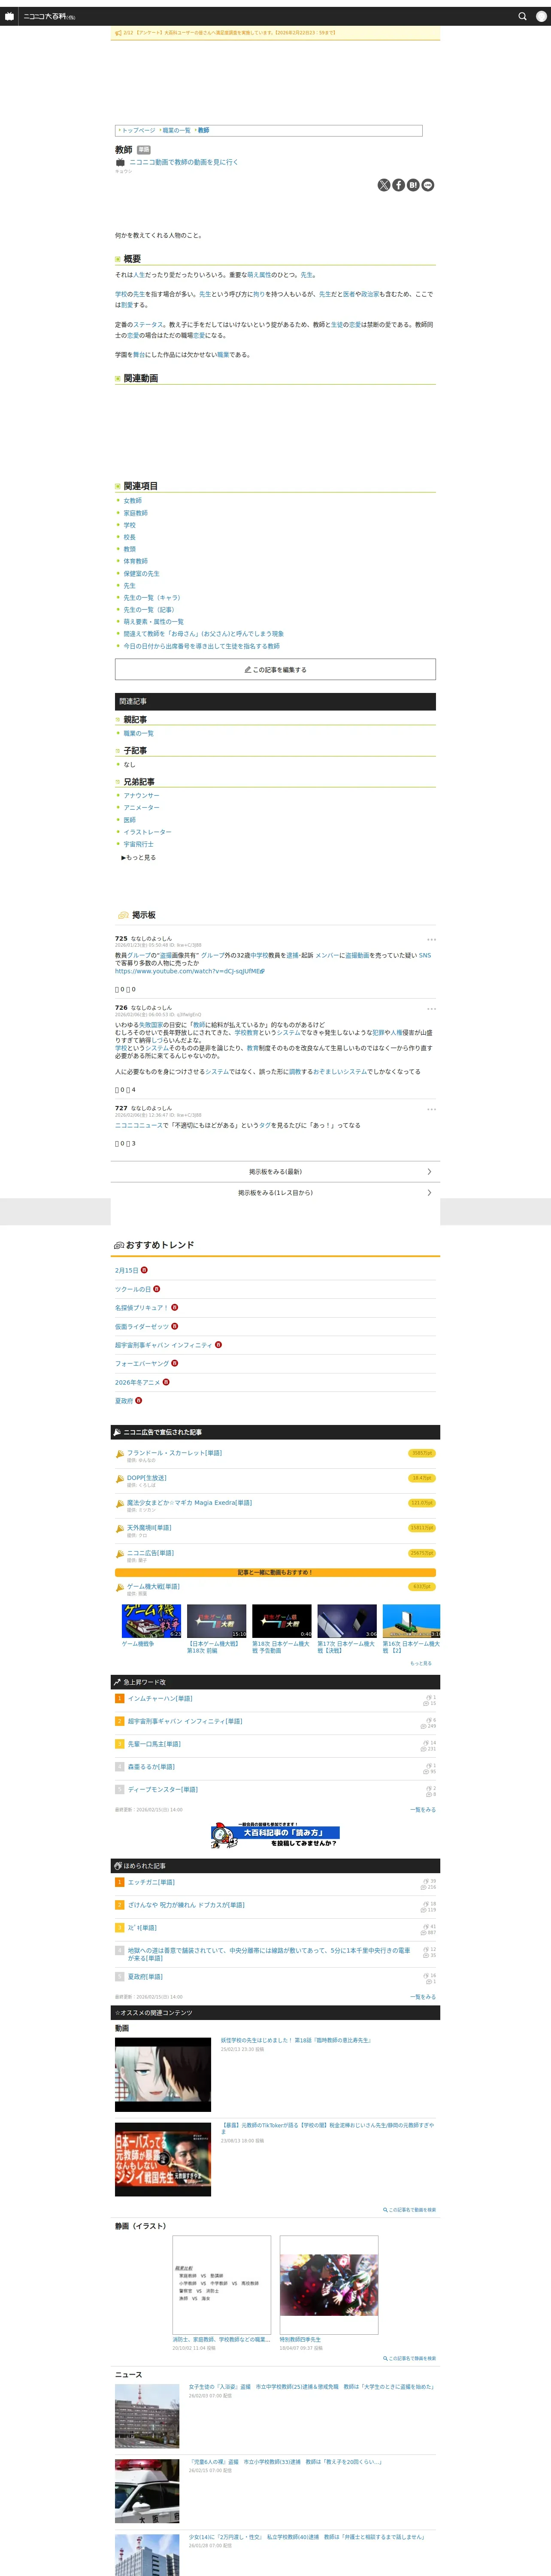This screenshot has height=2576, width=551.
Task: Open 超宇宙刑事ギャバン インフィニティ in rising words
Action: (184, 1721)
